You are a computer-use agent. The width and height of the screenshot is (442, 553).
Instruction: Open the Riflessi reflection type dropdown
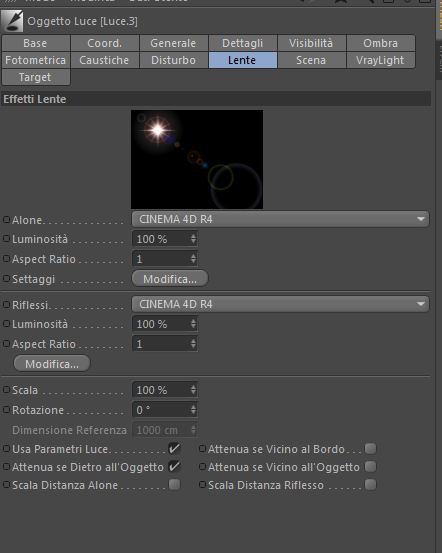280,304
